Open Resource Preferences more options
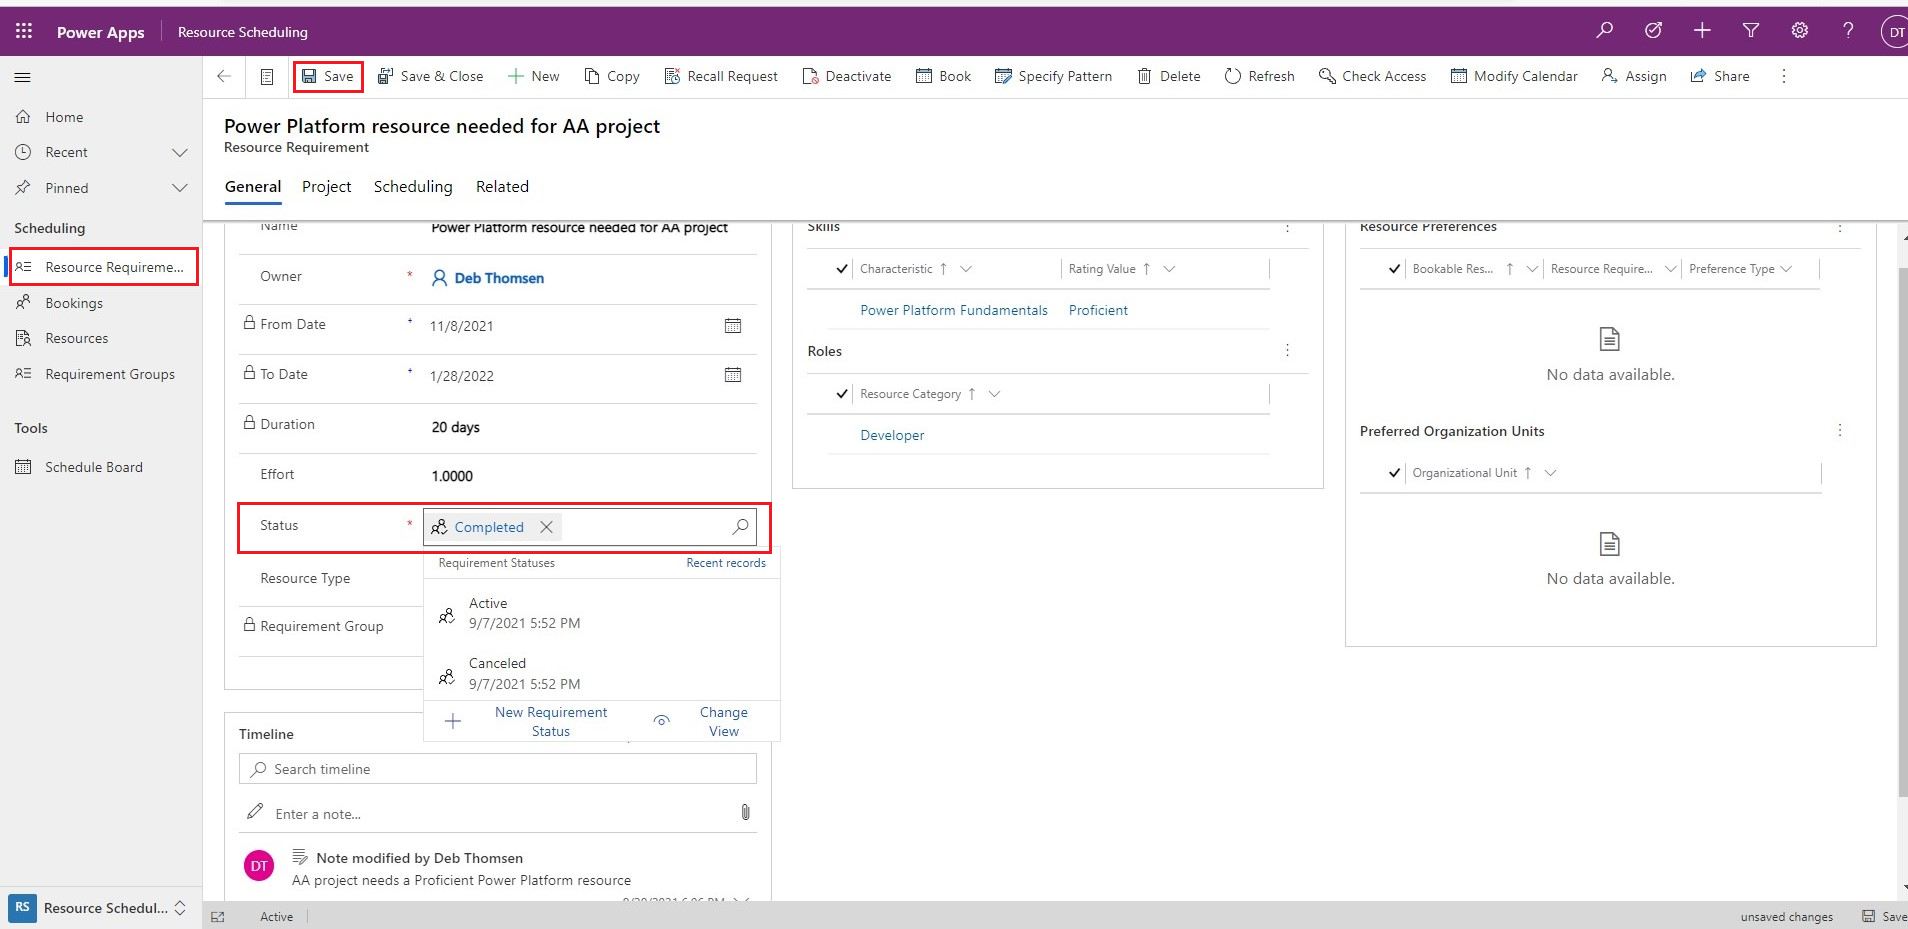The image size is (1908, 929). click(x=1840, y=228)
